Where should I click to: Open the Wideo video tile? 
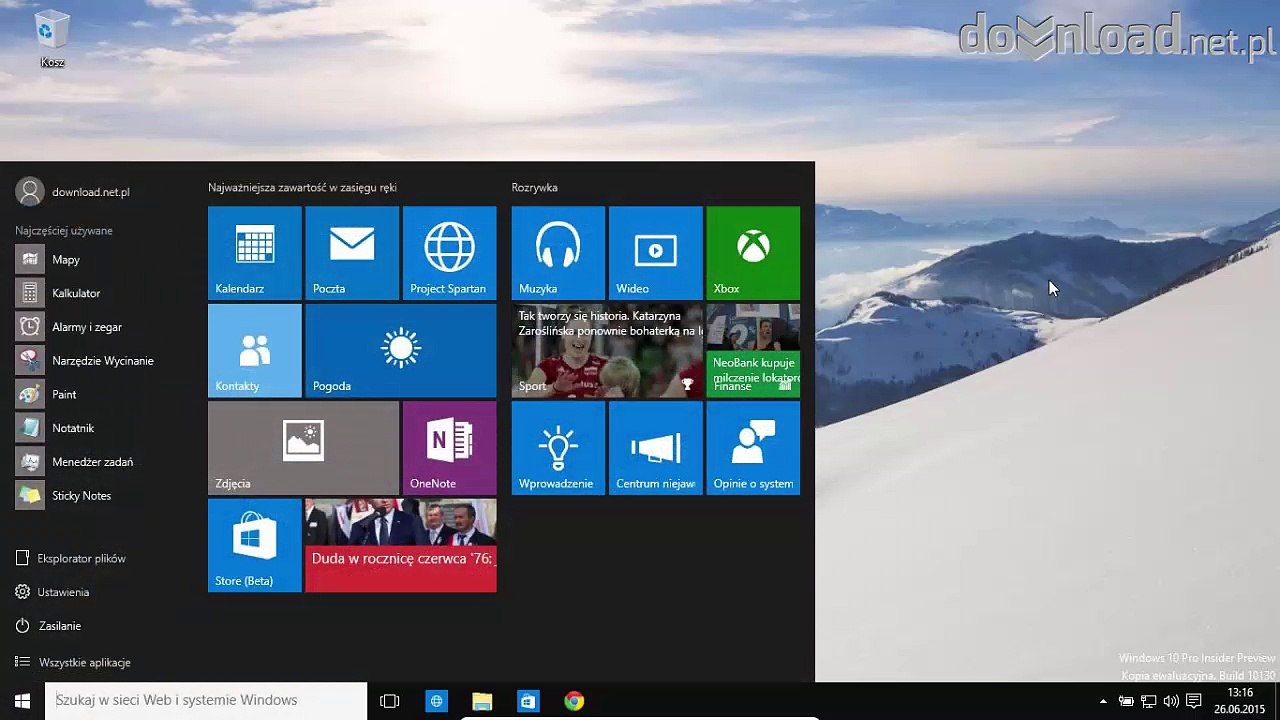point(656,253)
